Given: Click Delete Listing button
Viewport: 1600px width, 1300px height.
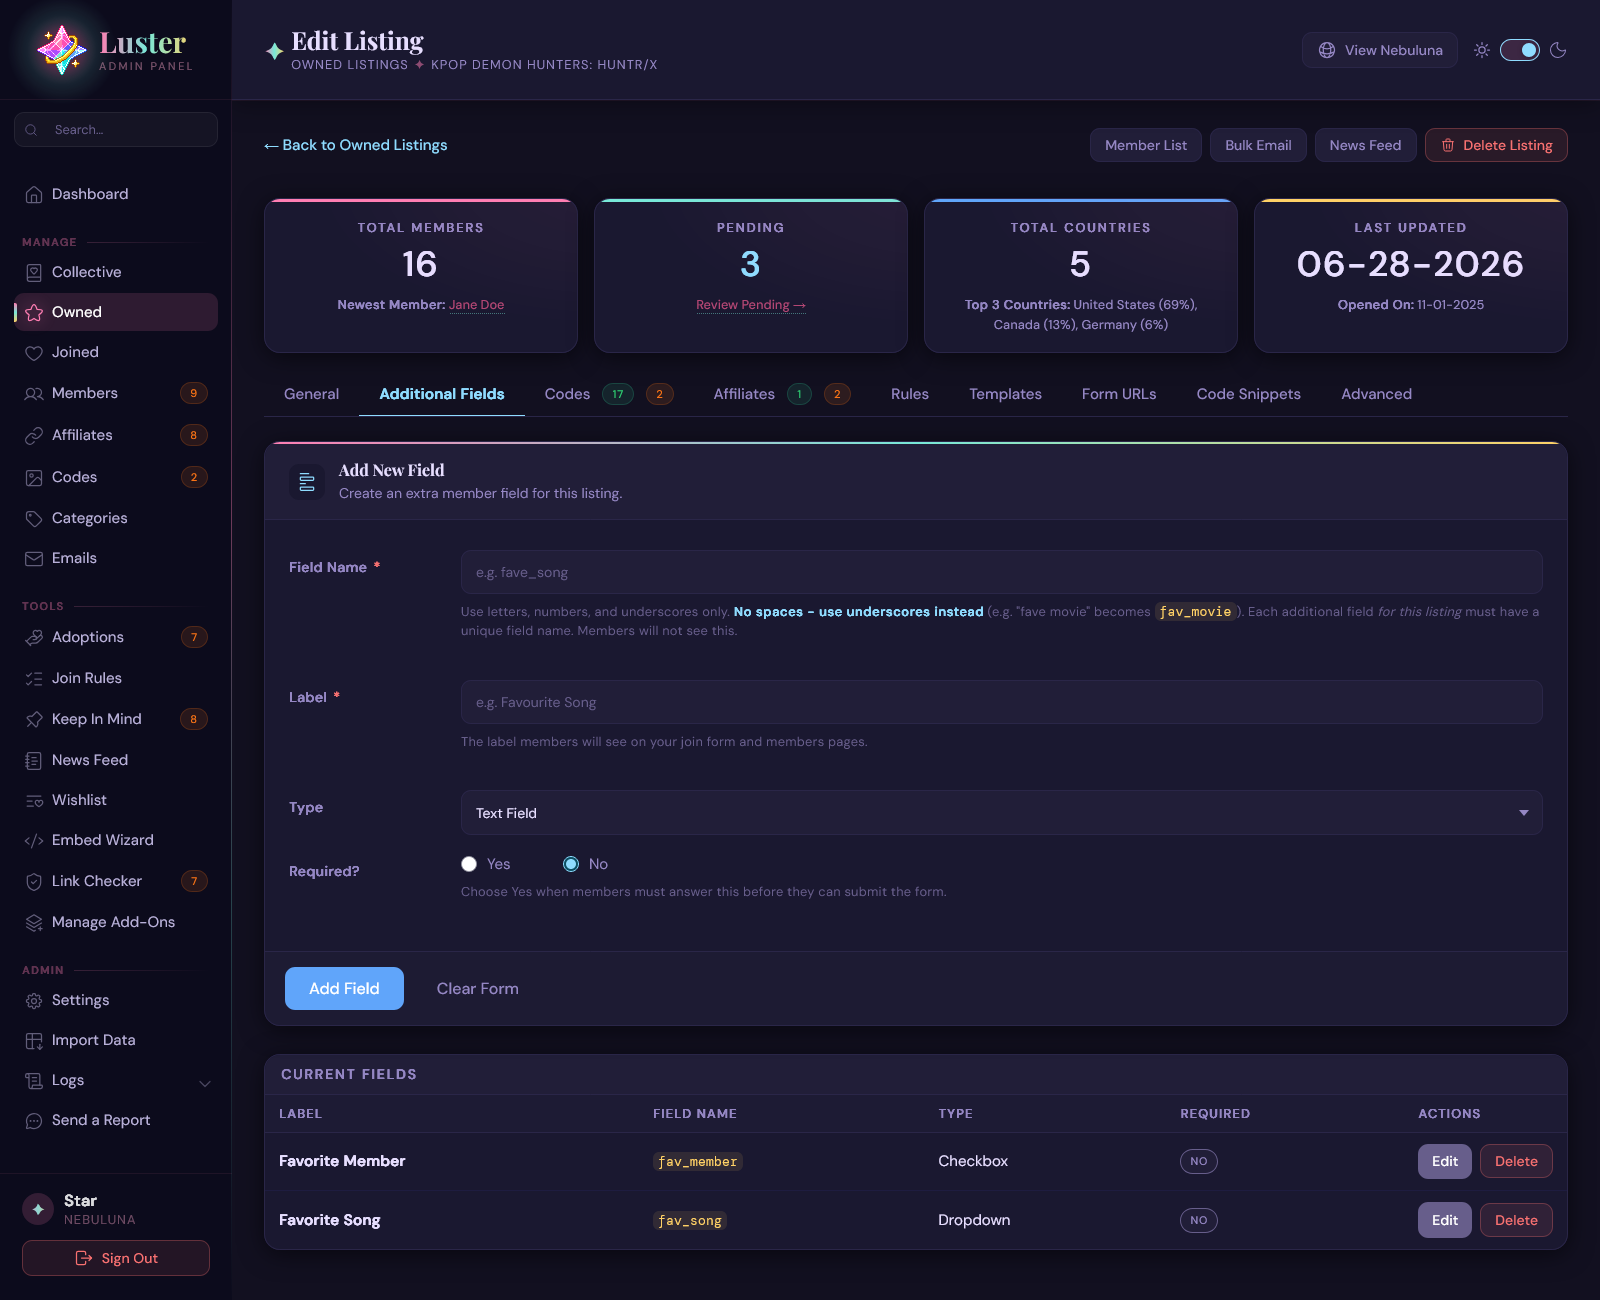Looking at the screenshot, I should point(1496,145).
